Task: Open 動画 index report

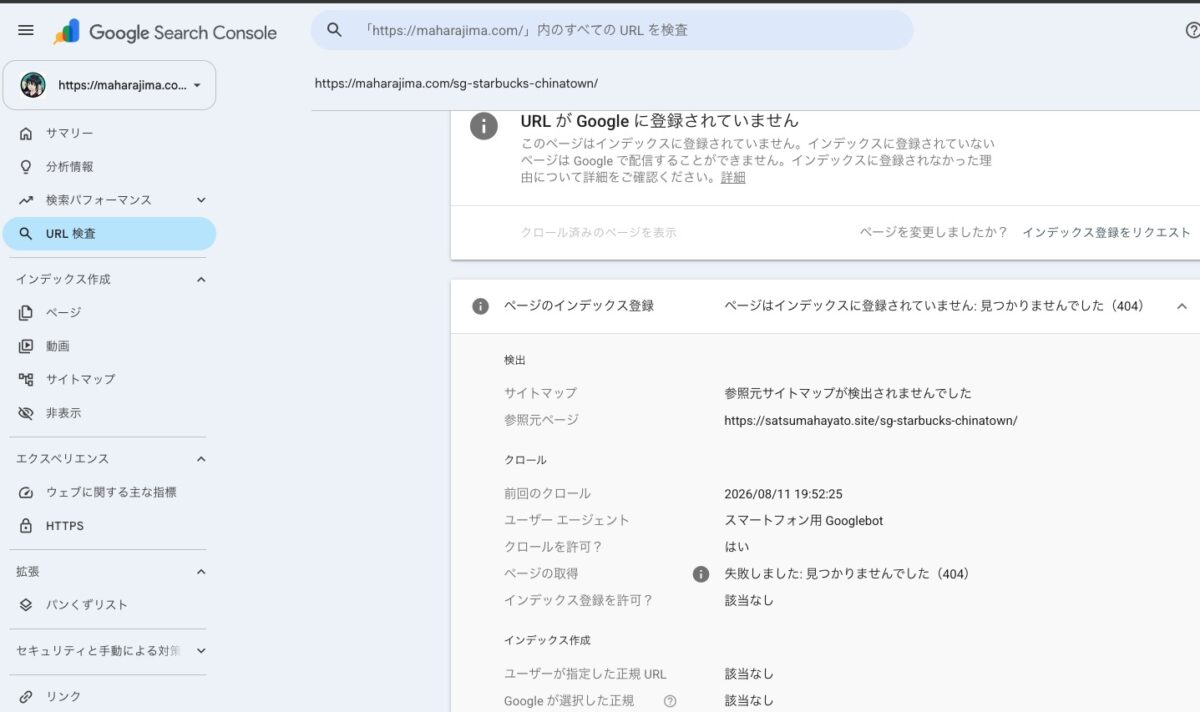Action: coord(108,346)
